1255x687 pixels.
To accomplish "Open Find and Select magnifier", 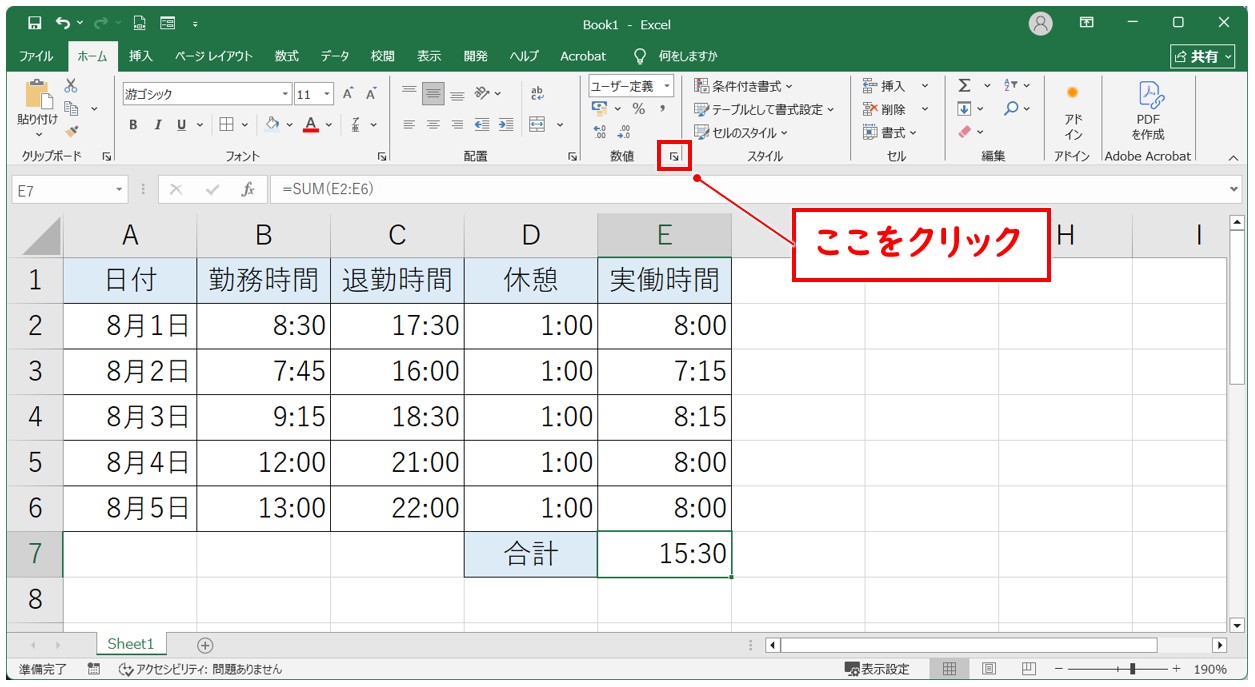I will 1011,109.
